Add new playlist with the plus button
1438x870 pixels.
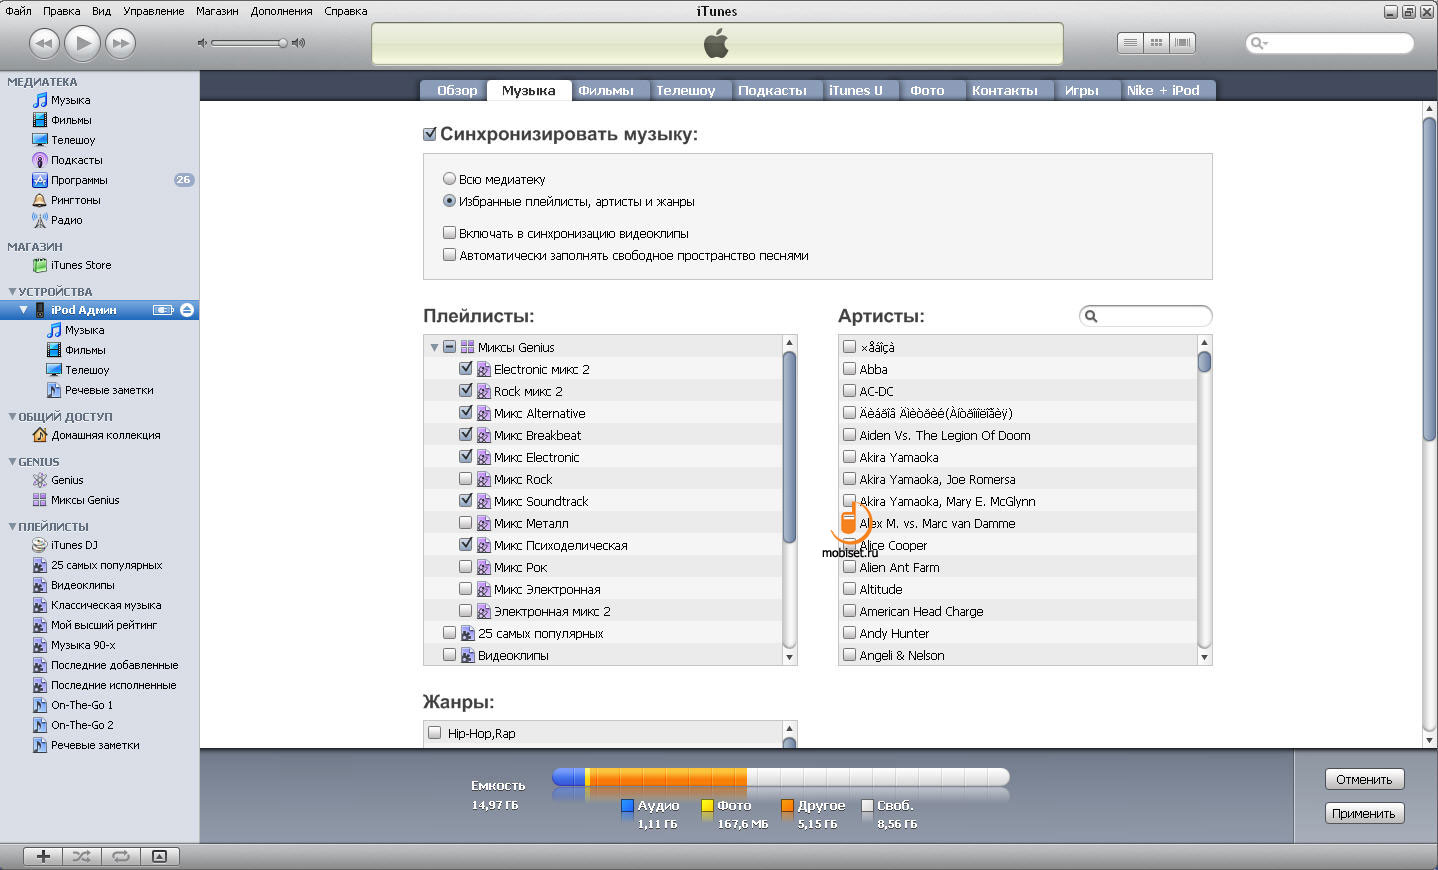(43, 856)
